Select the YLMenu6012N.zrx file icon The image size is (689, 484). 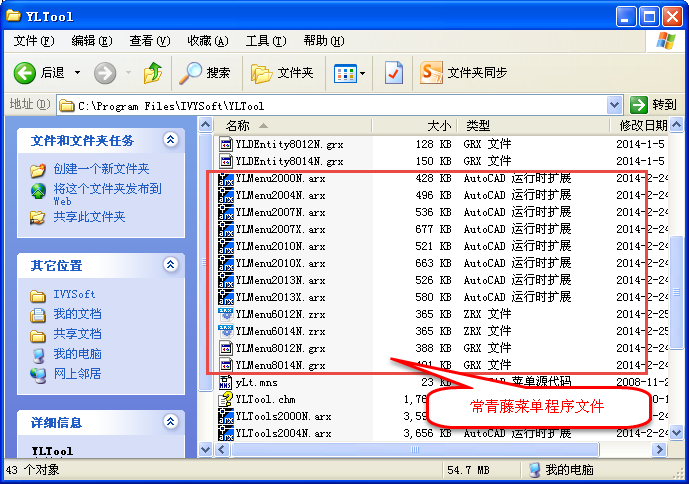tap(225, 314)
